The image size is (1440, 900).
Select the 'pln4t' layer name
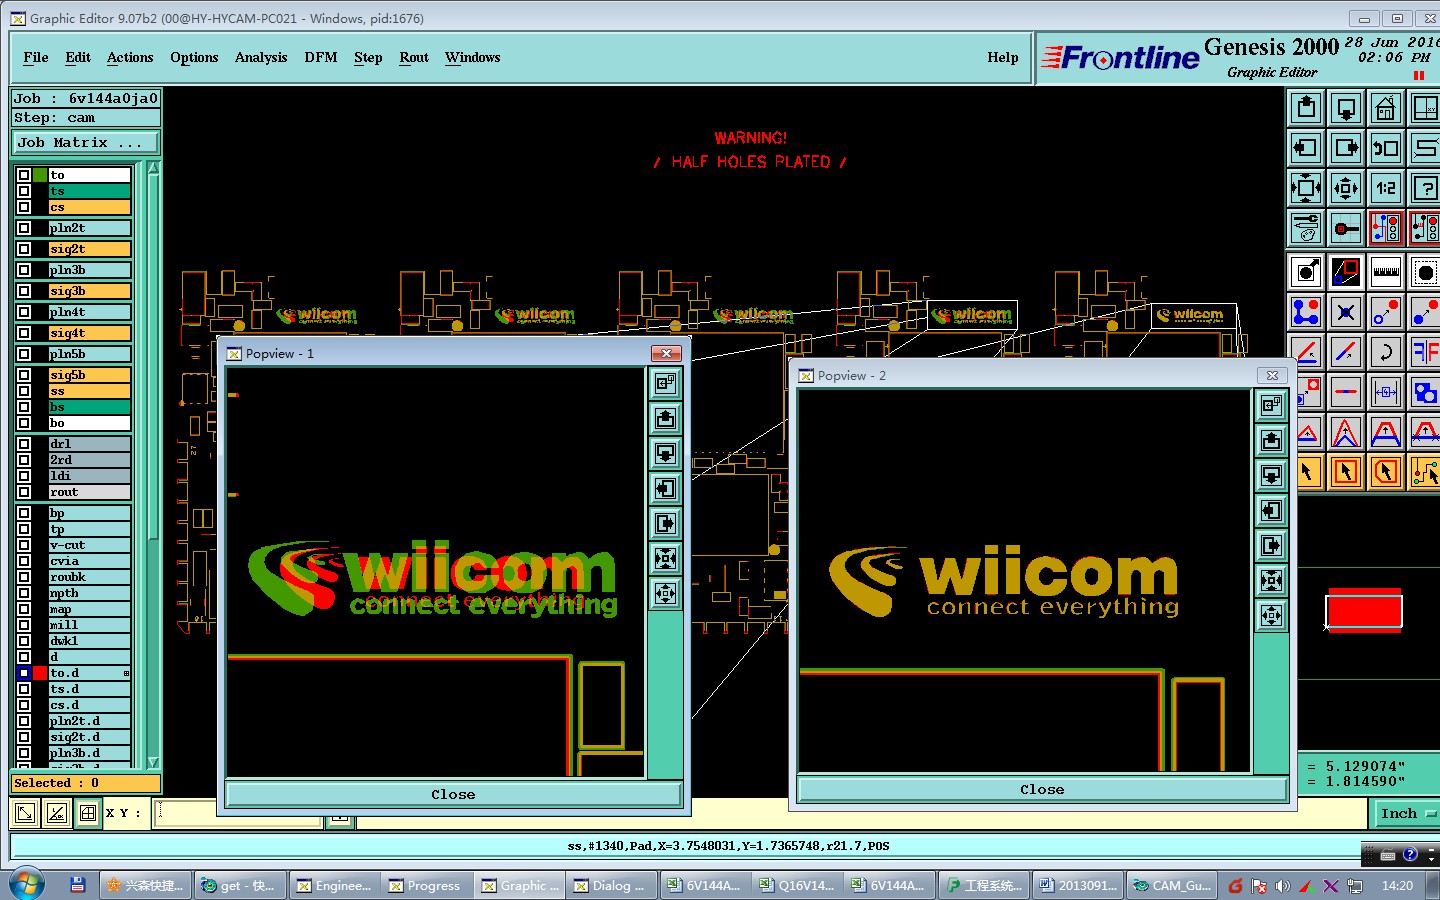[89, 312]
